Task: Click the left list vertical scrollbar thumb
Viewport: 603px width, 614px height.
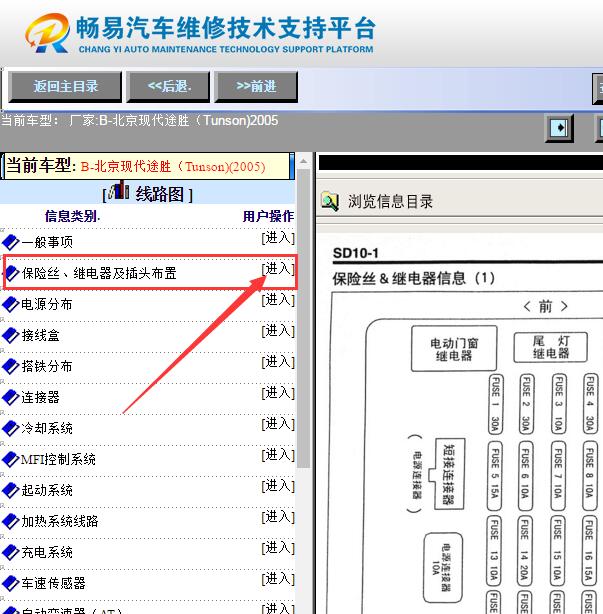Action: [x=303, y=318]
